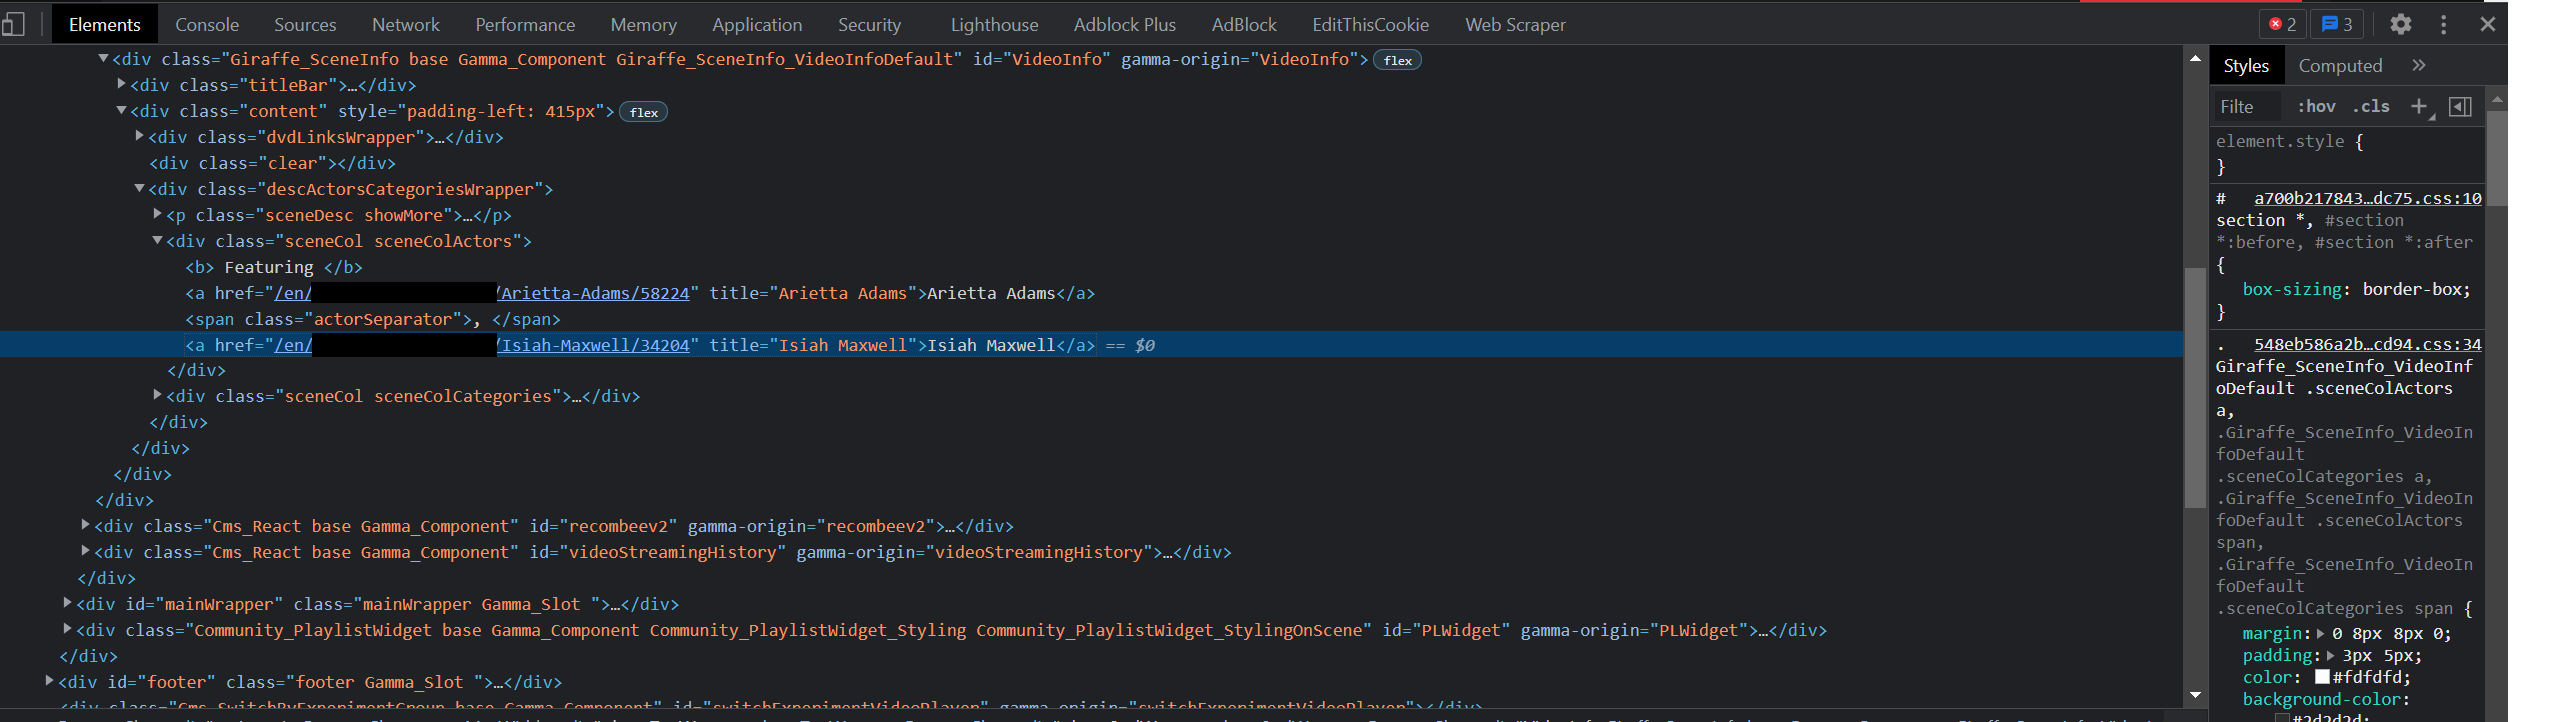Screen dimensions: 2560x722
Task: Open the Computed tab
Action: click(2340, 65)
